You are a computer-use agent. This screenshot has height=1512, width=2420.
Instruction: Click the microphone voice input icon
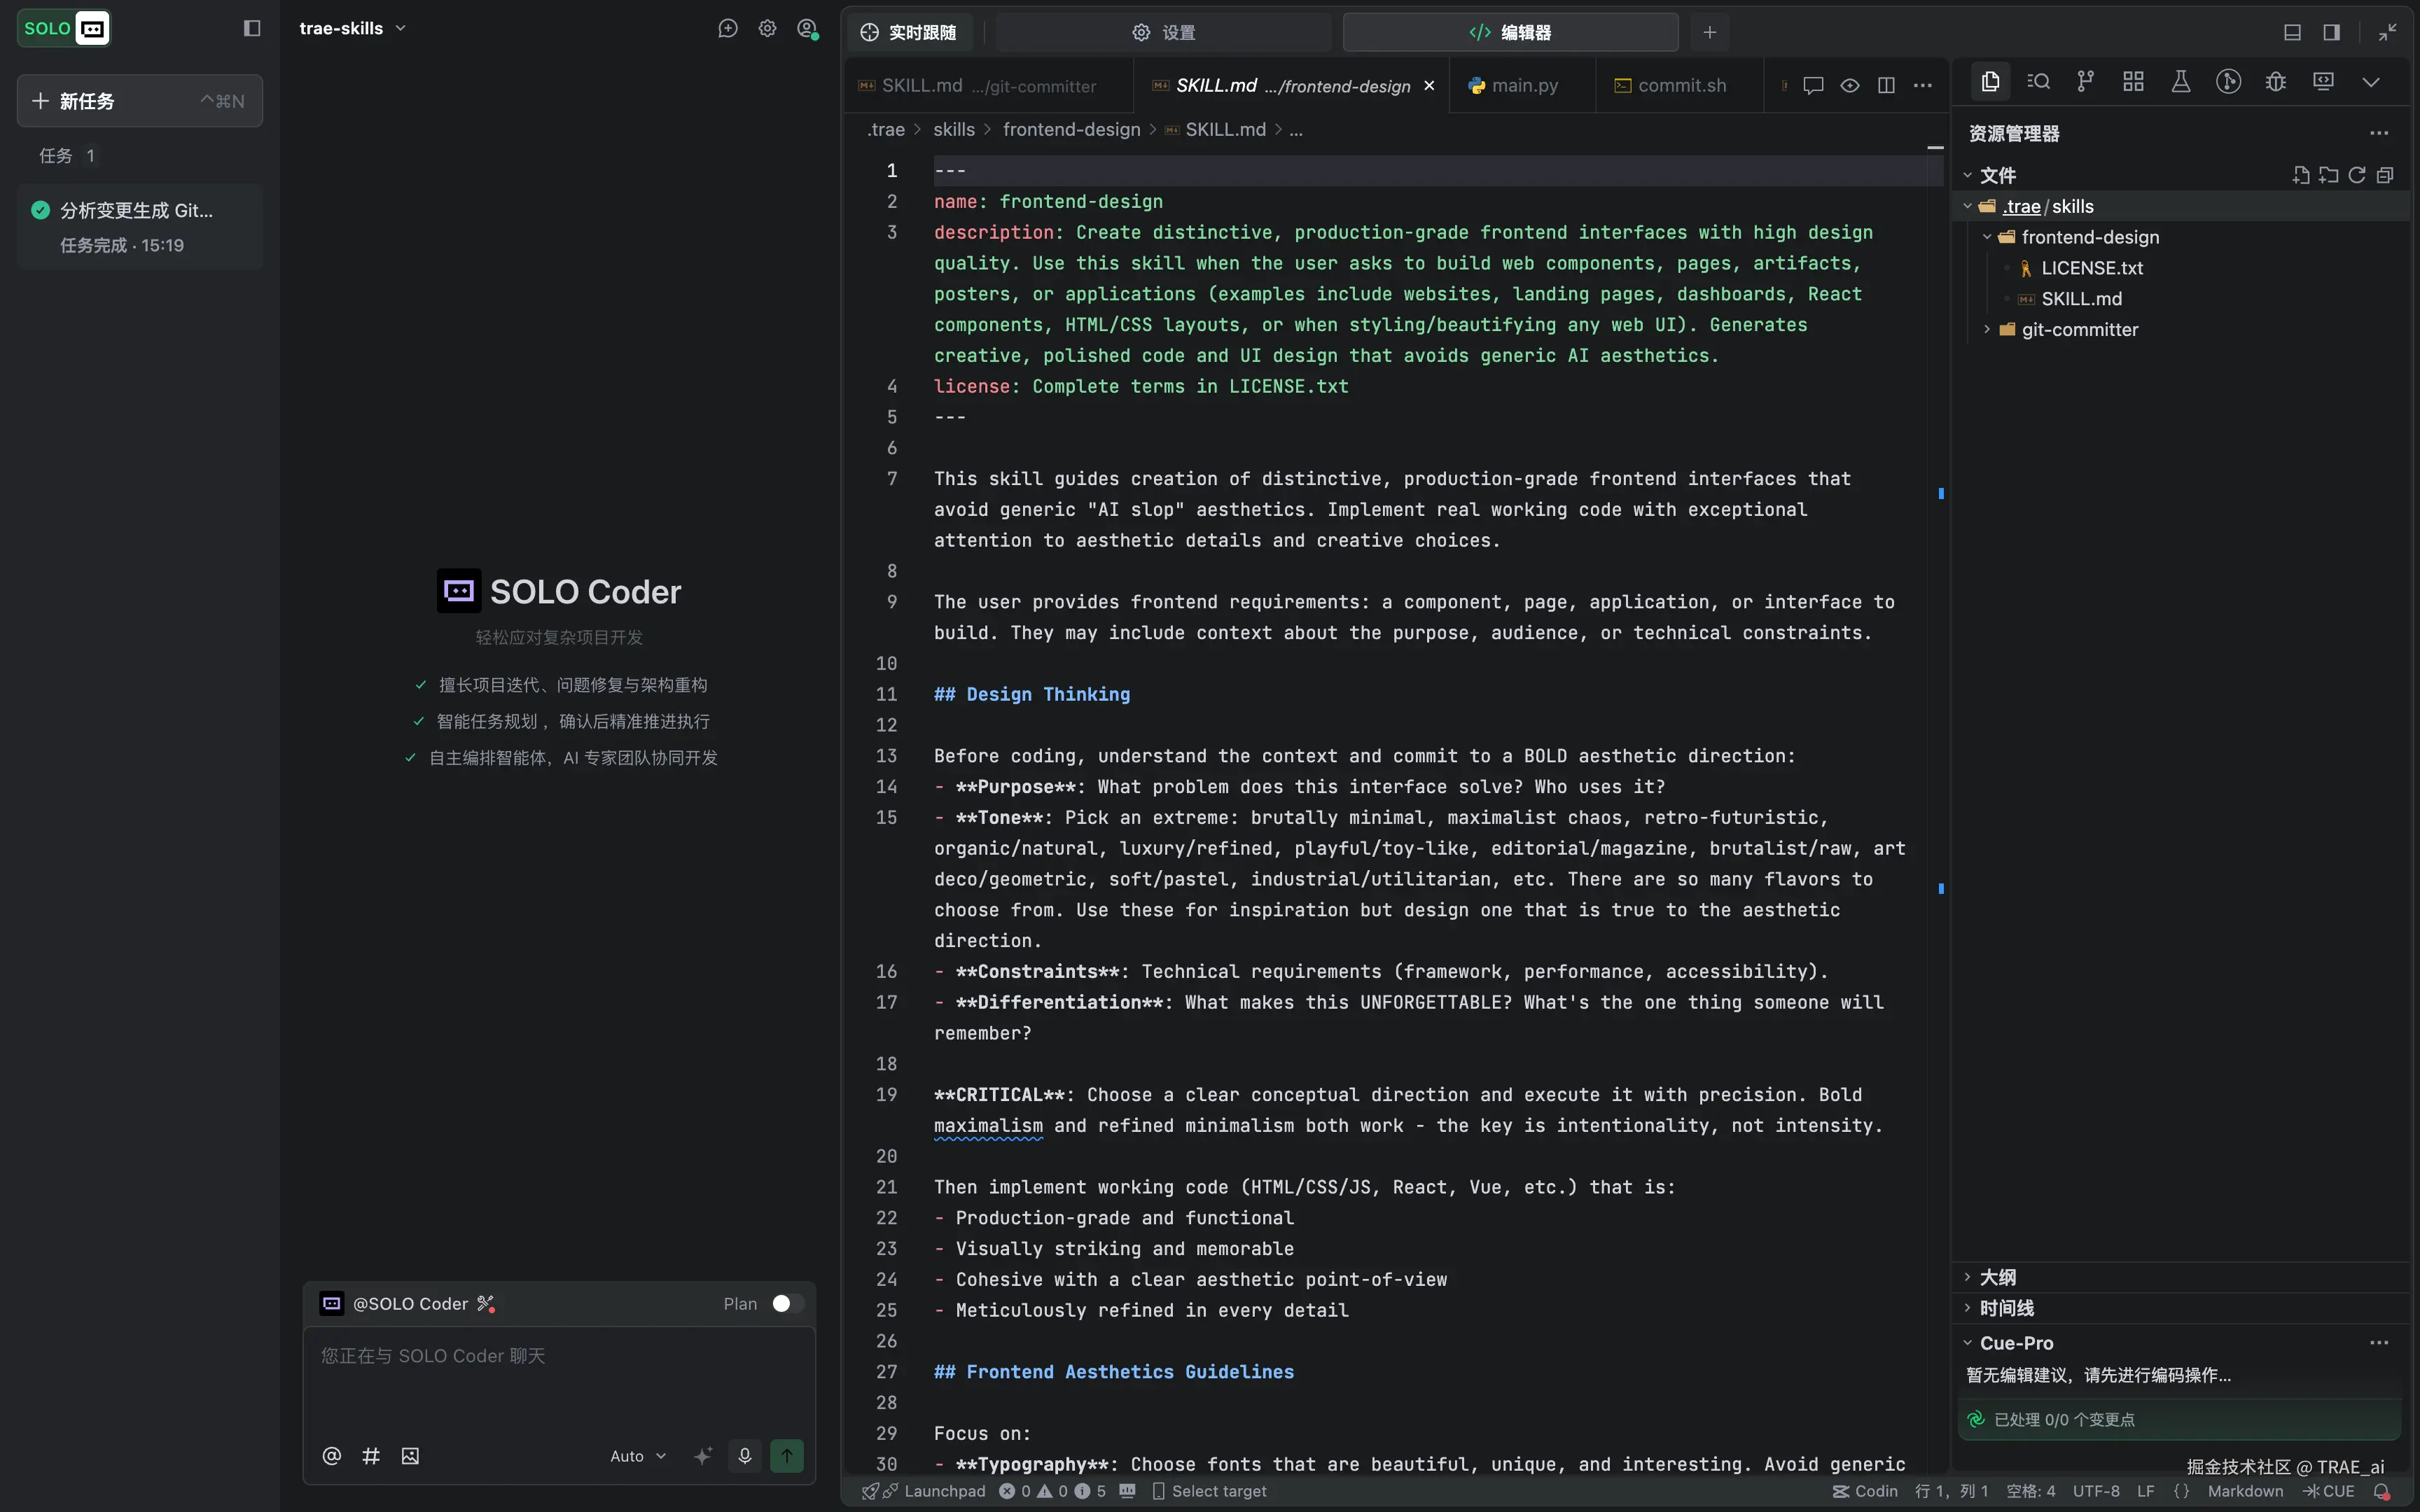[x=744, y=1456]
